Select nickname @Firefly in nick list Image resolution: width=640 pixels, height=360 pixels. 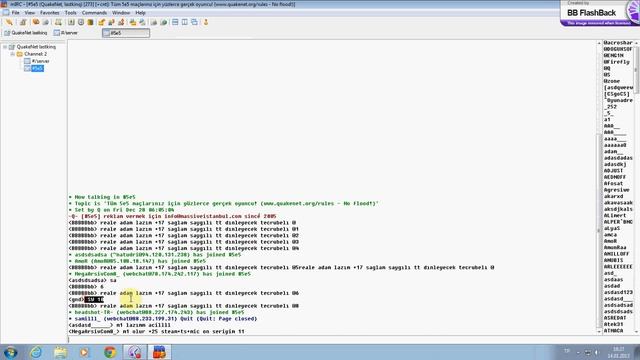pyautogui.click(x=616, y=62)
